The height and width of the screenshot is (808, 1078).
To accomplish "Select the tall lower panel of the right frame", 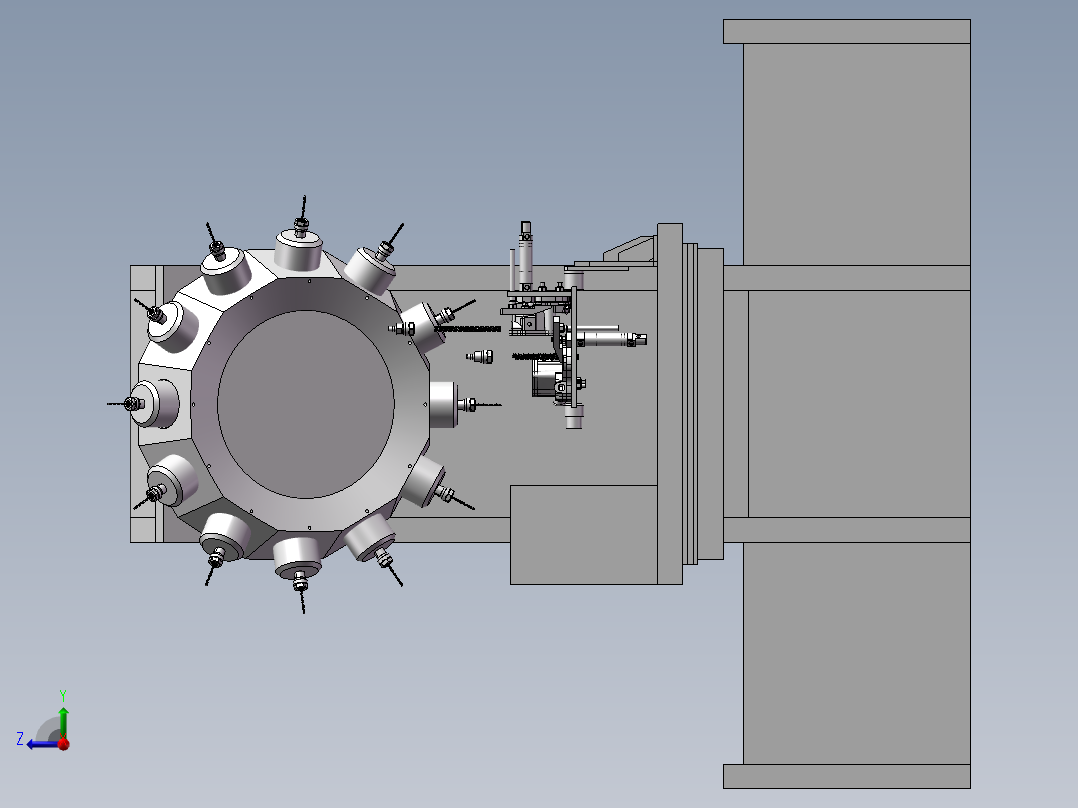I will tap(857, 653).
